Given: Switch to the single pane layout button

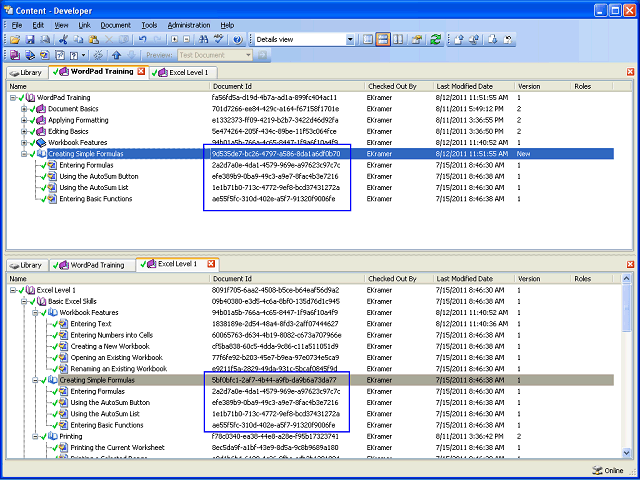Looking at the screenshot, I should tap(368, 40).
